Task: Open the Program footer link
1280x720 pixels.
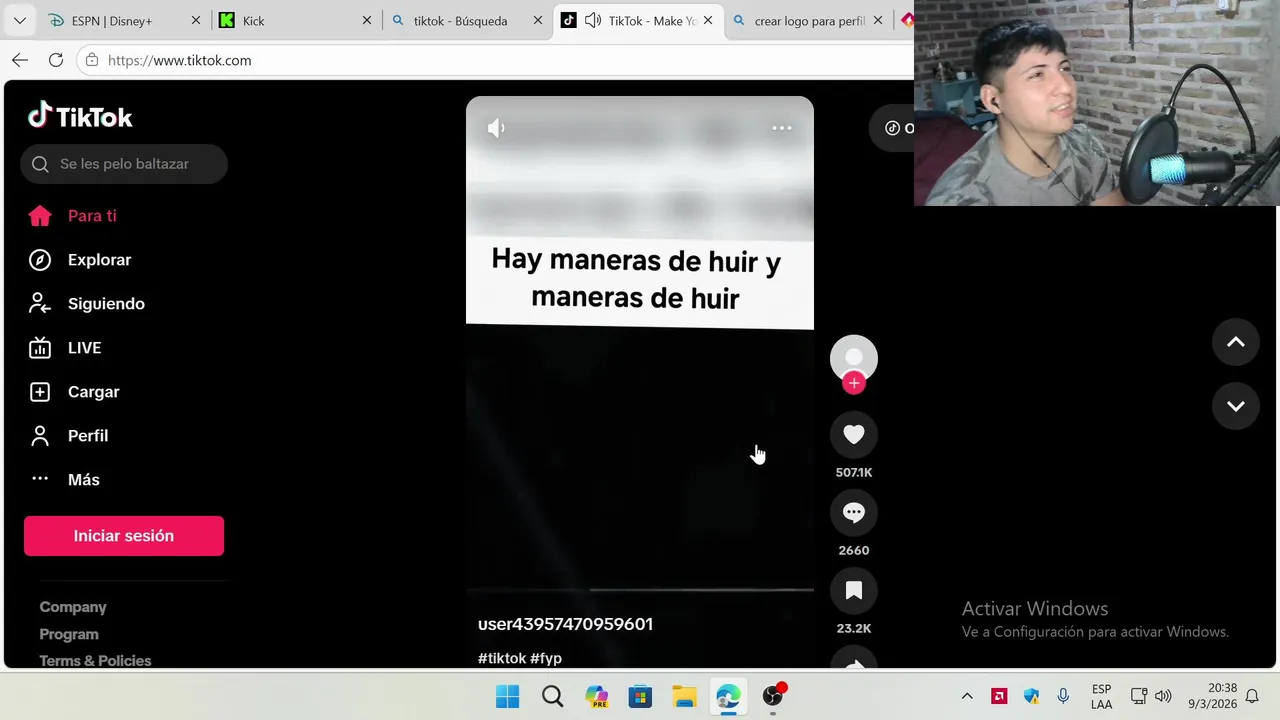Action: tap(69, 634)
